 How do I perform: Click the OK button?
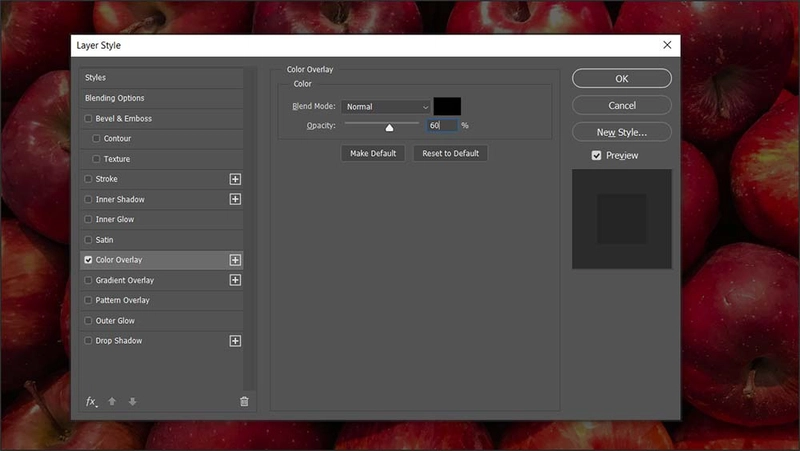(621, 79)
